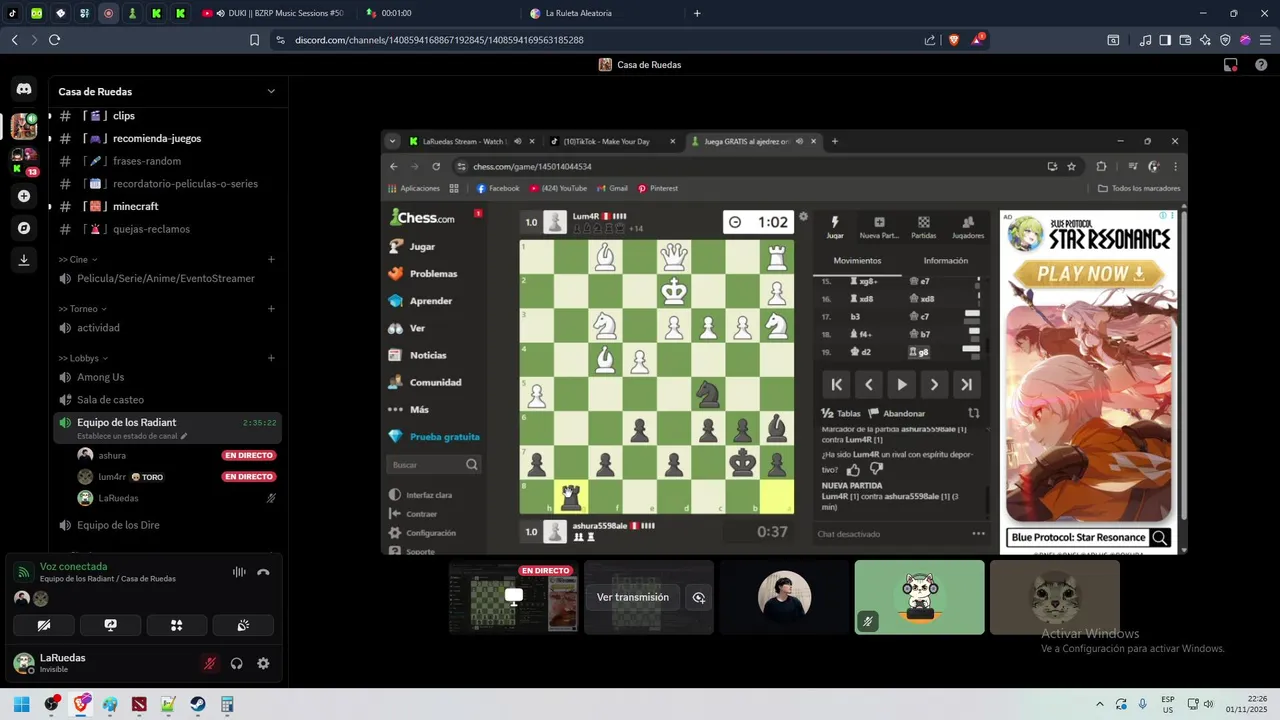1280x720 pixels.
Task: Switch to La Ruleta Aleatoria tab
Action: pyautogui.click(x=601, y=13)
